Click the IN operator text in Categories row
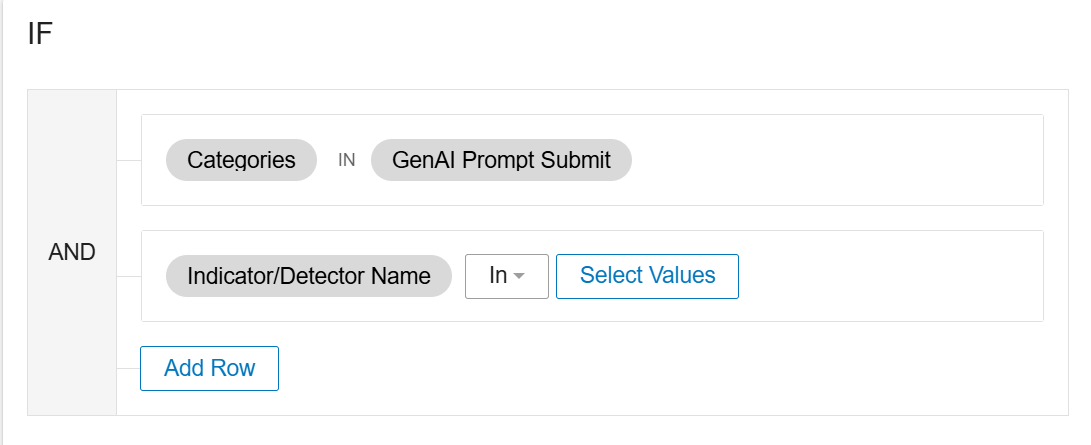The width and height of the screenshot is (1091, 445). 347,161
